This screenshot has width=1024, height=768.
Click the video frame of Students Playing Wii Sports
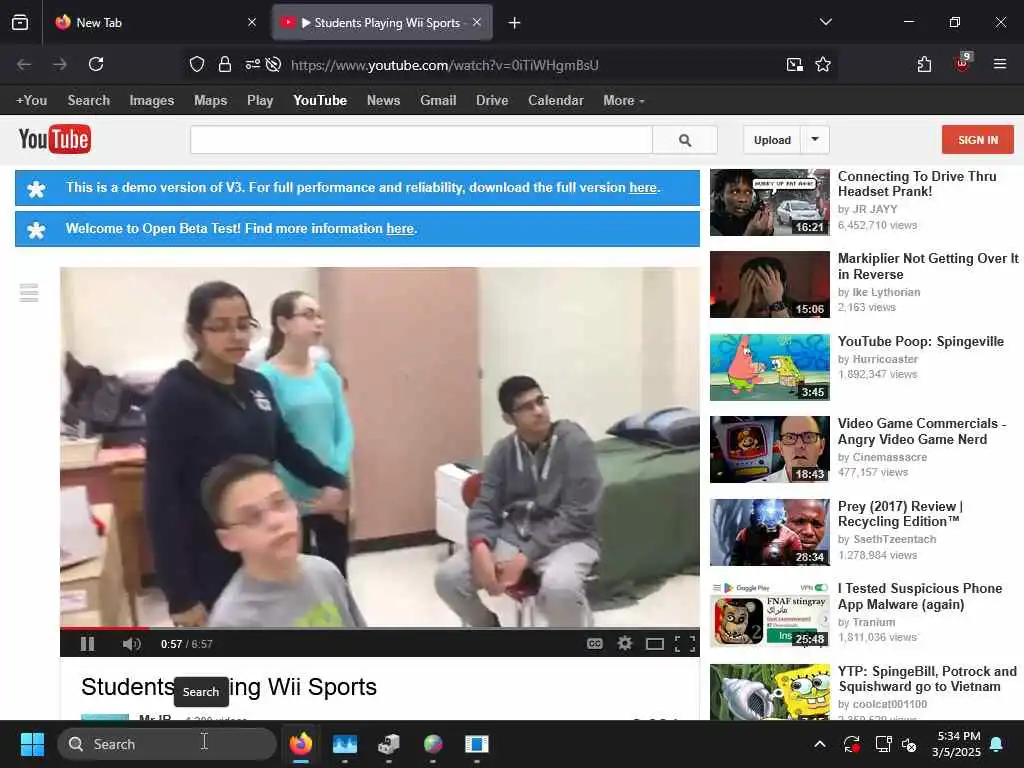tap(379, 447)
